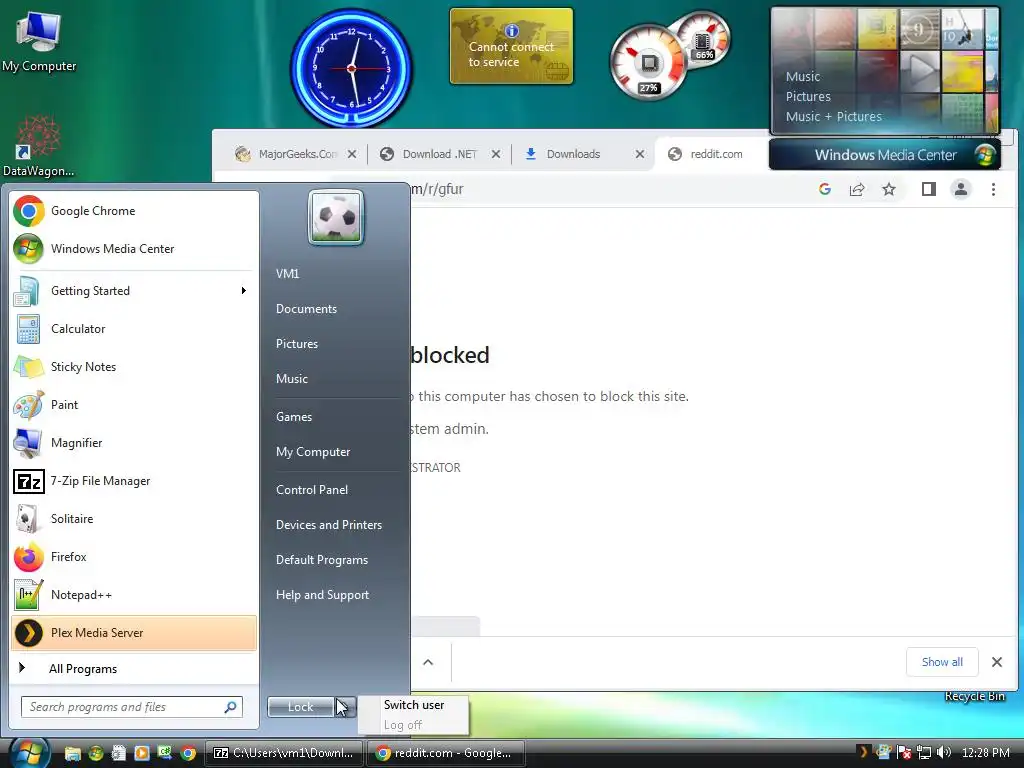
Task: Open Help and Support
Action: click(x=322, y=595)
